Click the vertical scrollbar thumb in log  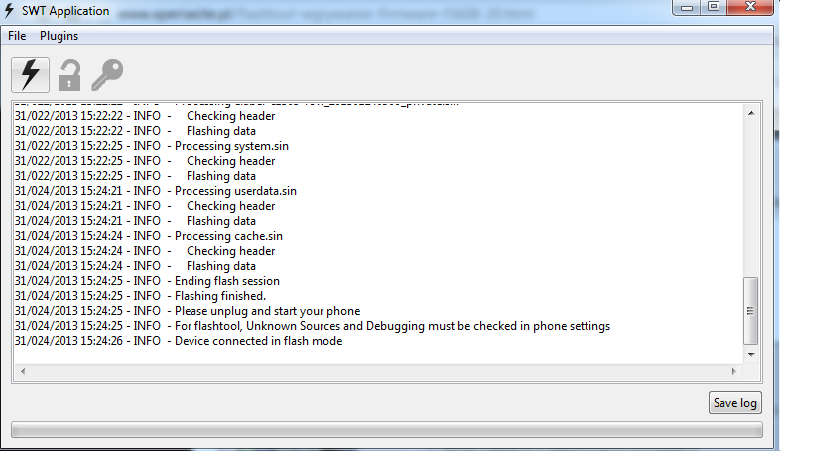pos(751,310)
